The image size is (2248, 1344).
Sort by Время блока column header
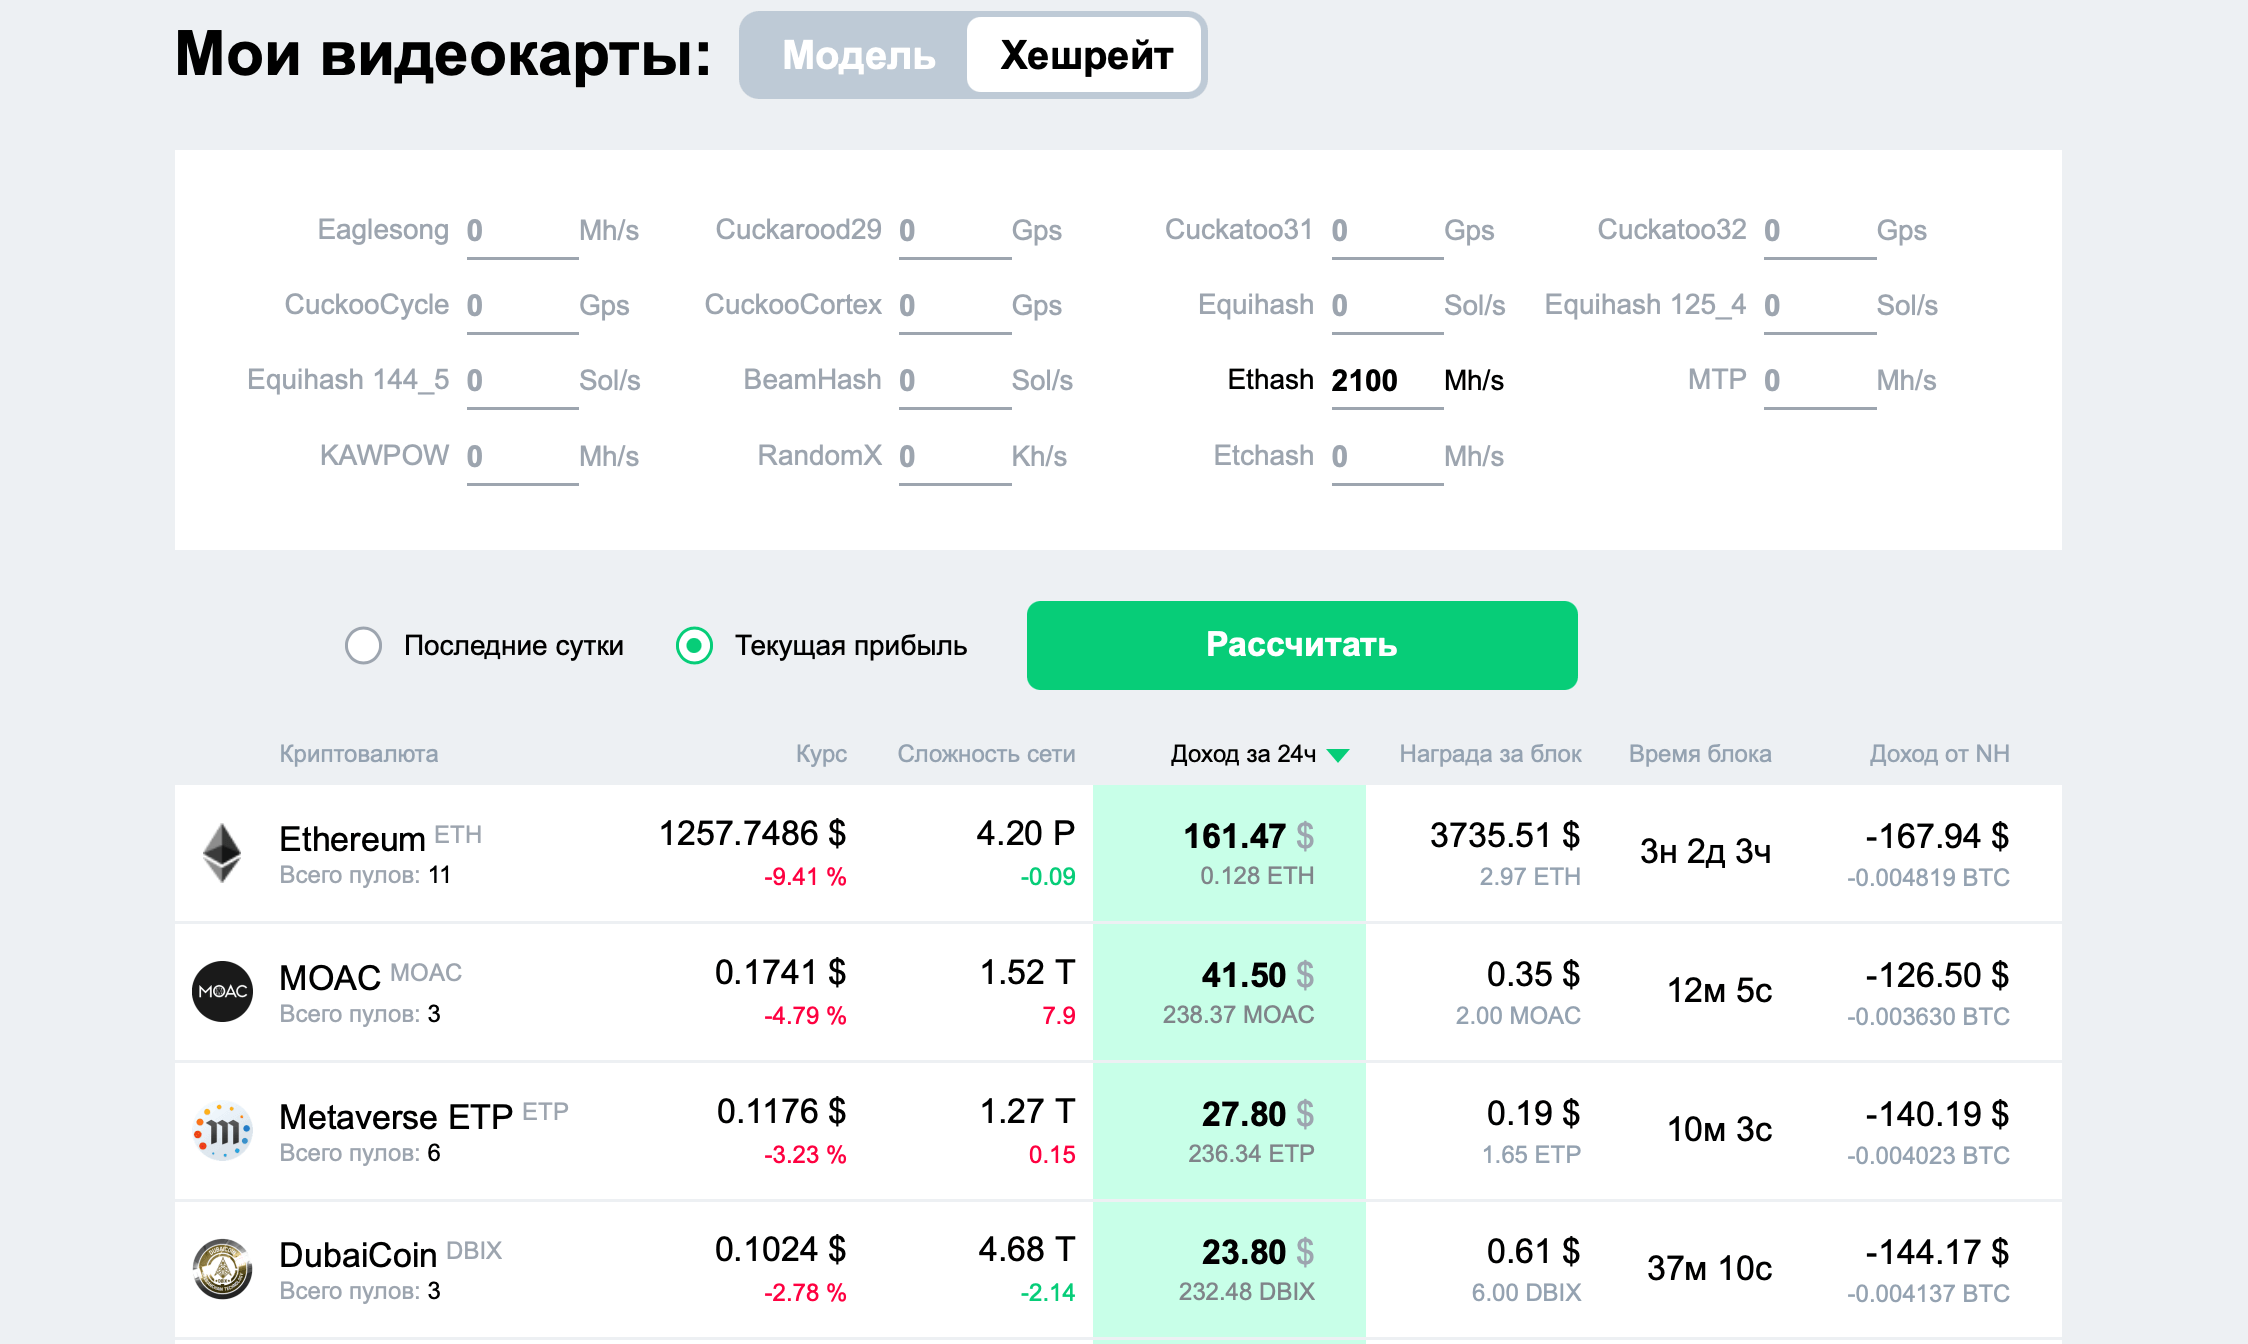coord(1700,754)
